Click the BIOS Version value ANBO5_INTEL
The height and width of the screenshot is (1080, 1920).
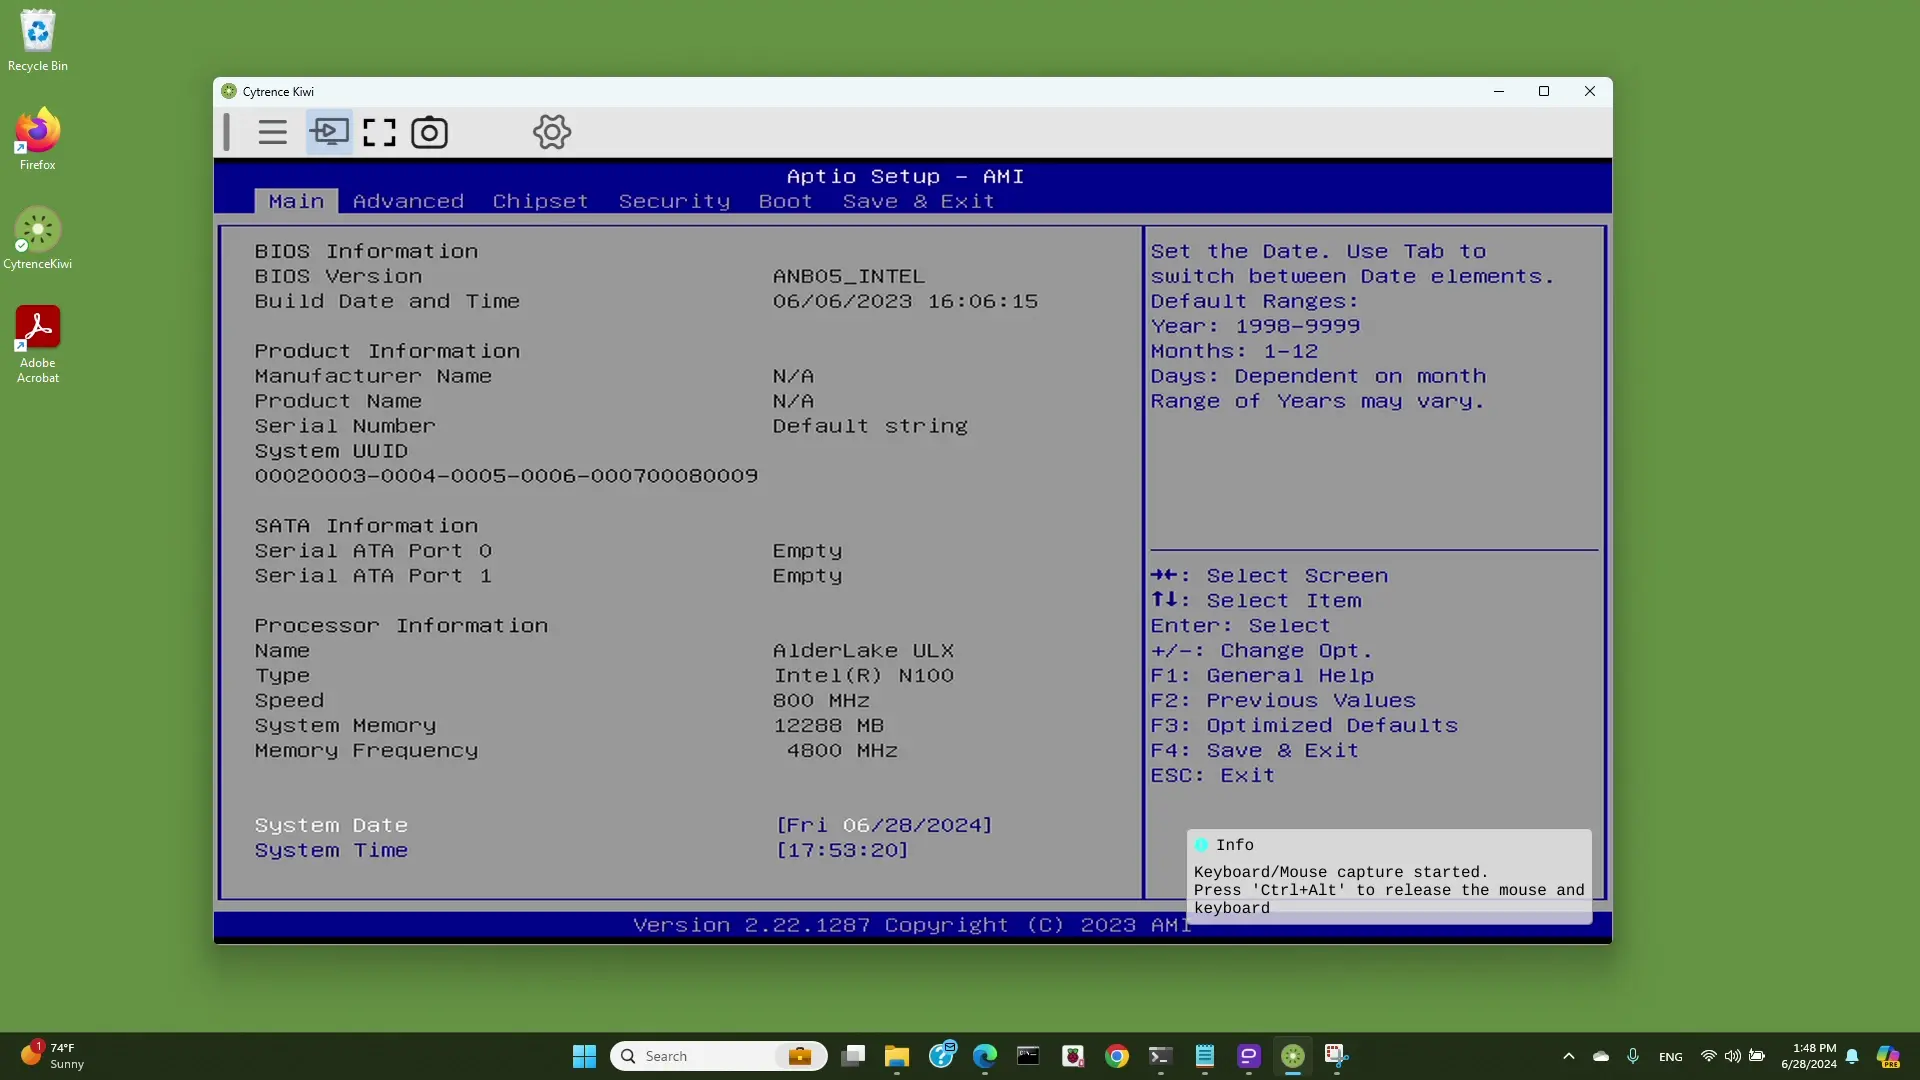pyautogui.click(x=848, y=276)
